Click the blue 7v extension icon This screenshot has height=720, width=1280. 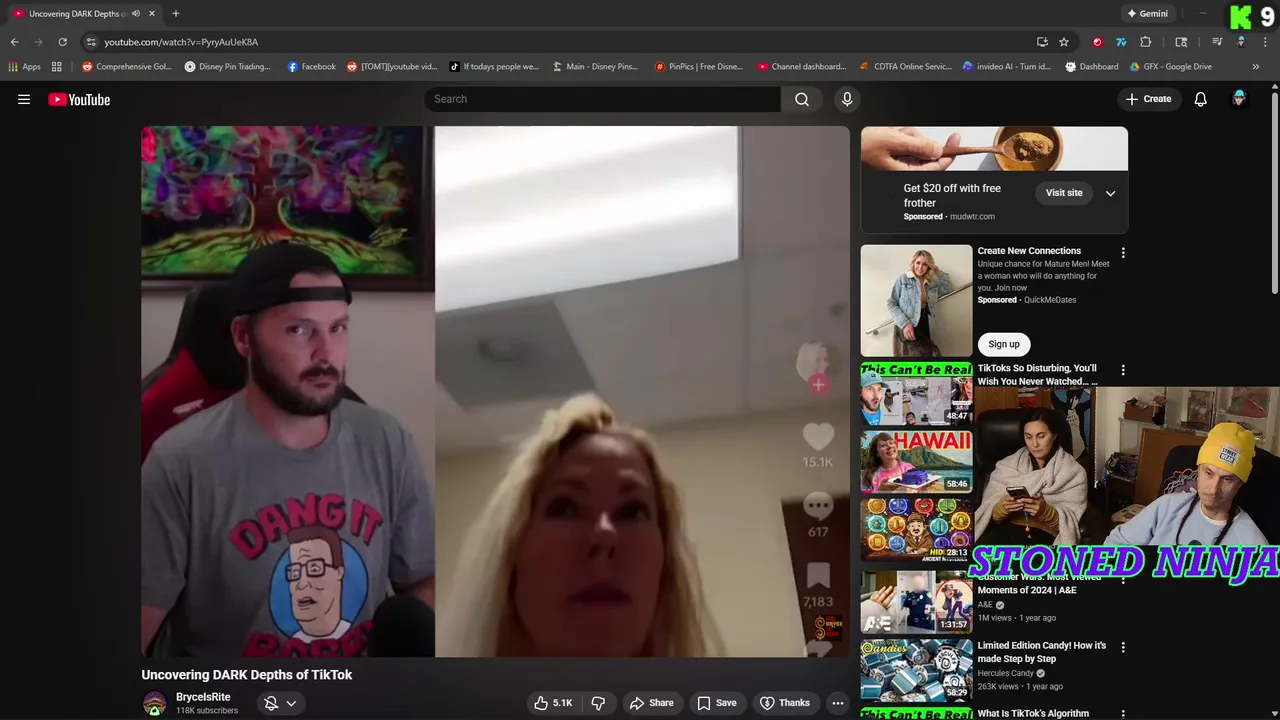[1121, 42]
